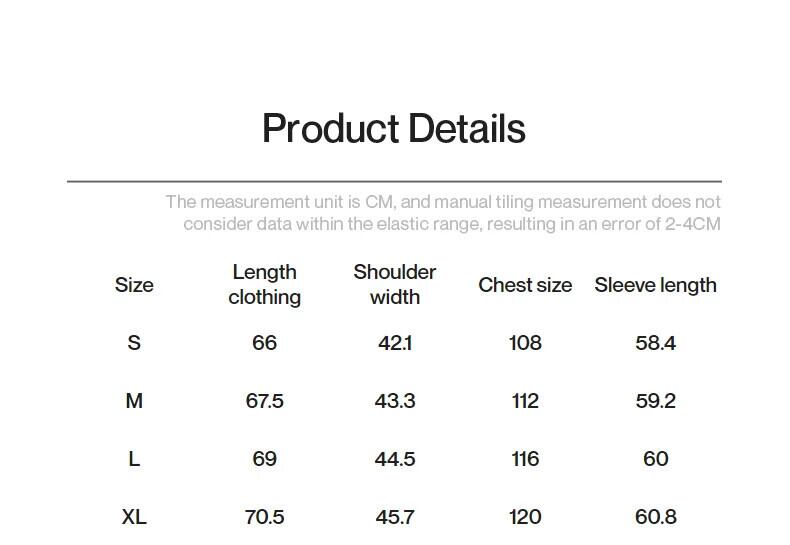Click length value 66 for size S

point(264,343)
